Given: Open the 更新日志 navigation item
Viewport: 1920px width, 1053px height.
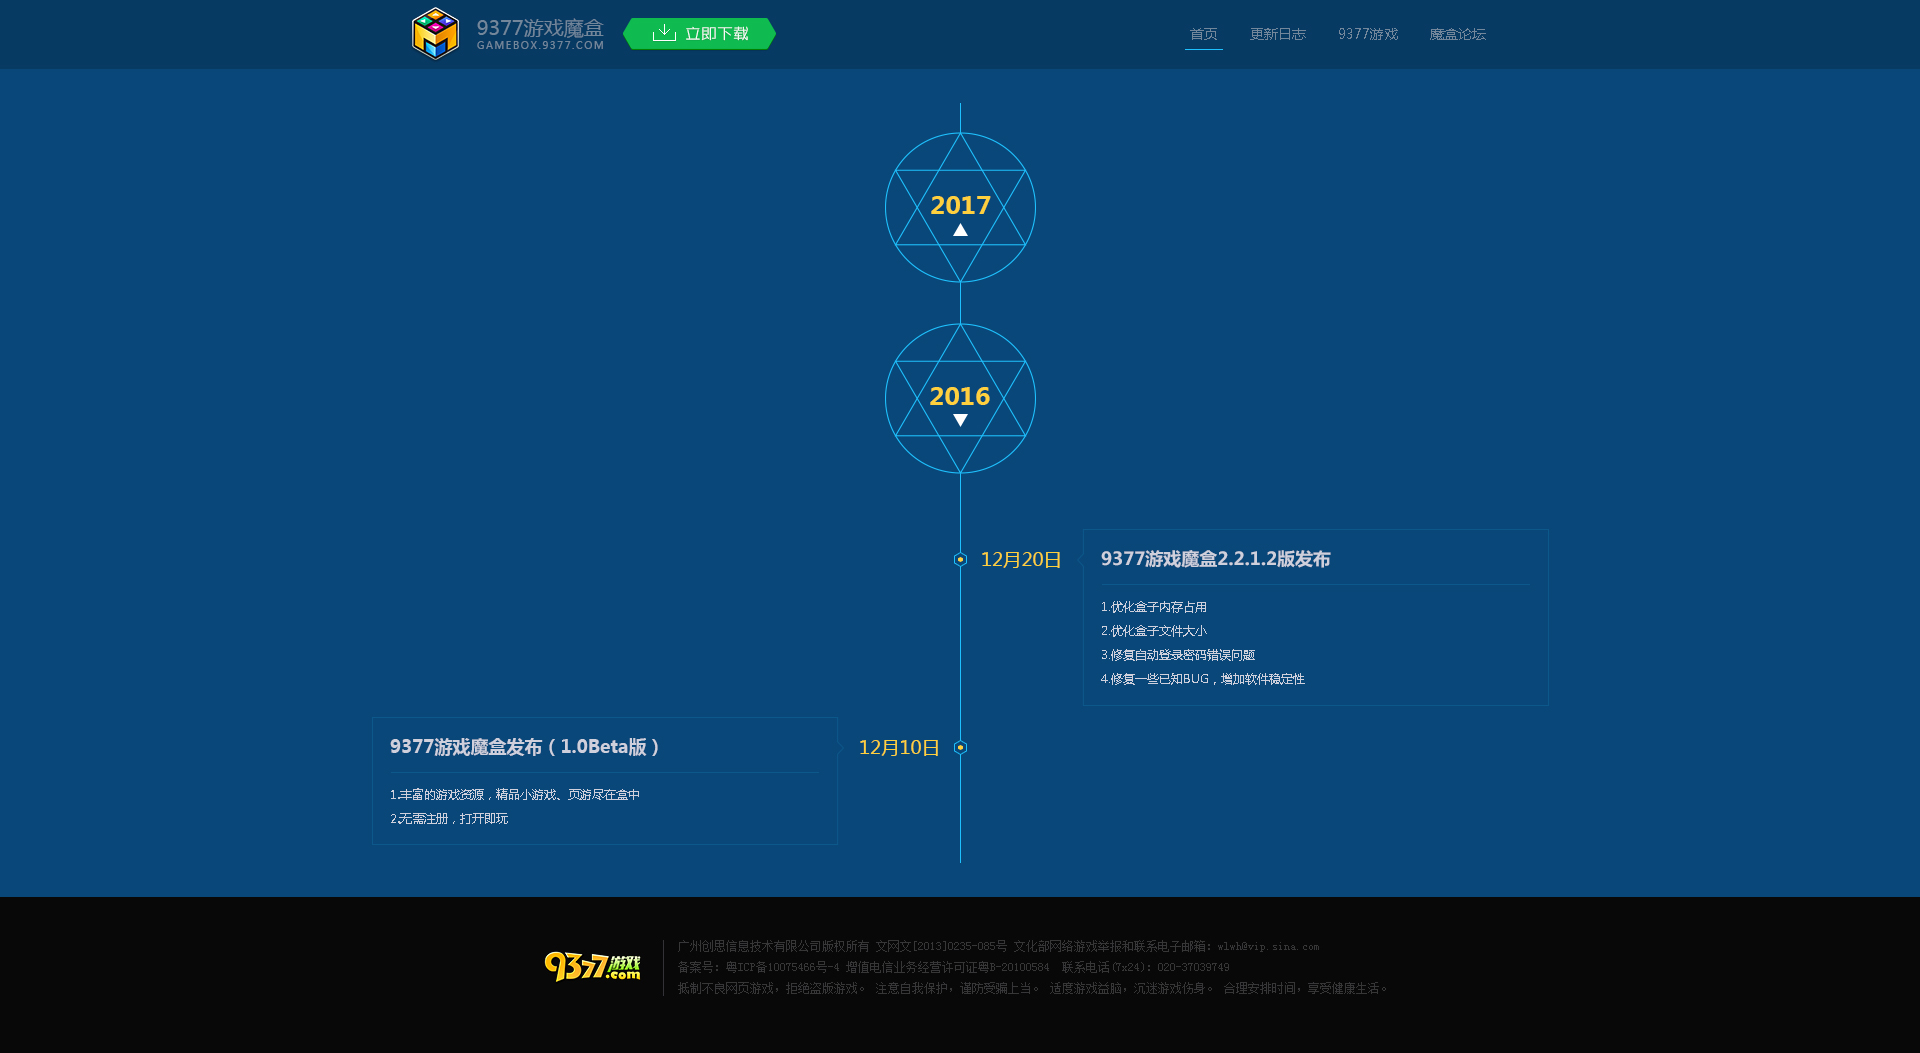Looking at the screenshot, I should tap(1277, 33).
